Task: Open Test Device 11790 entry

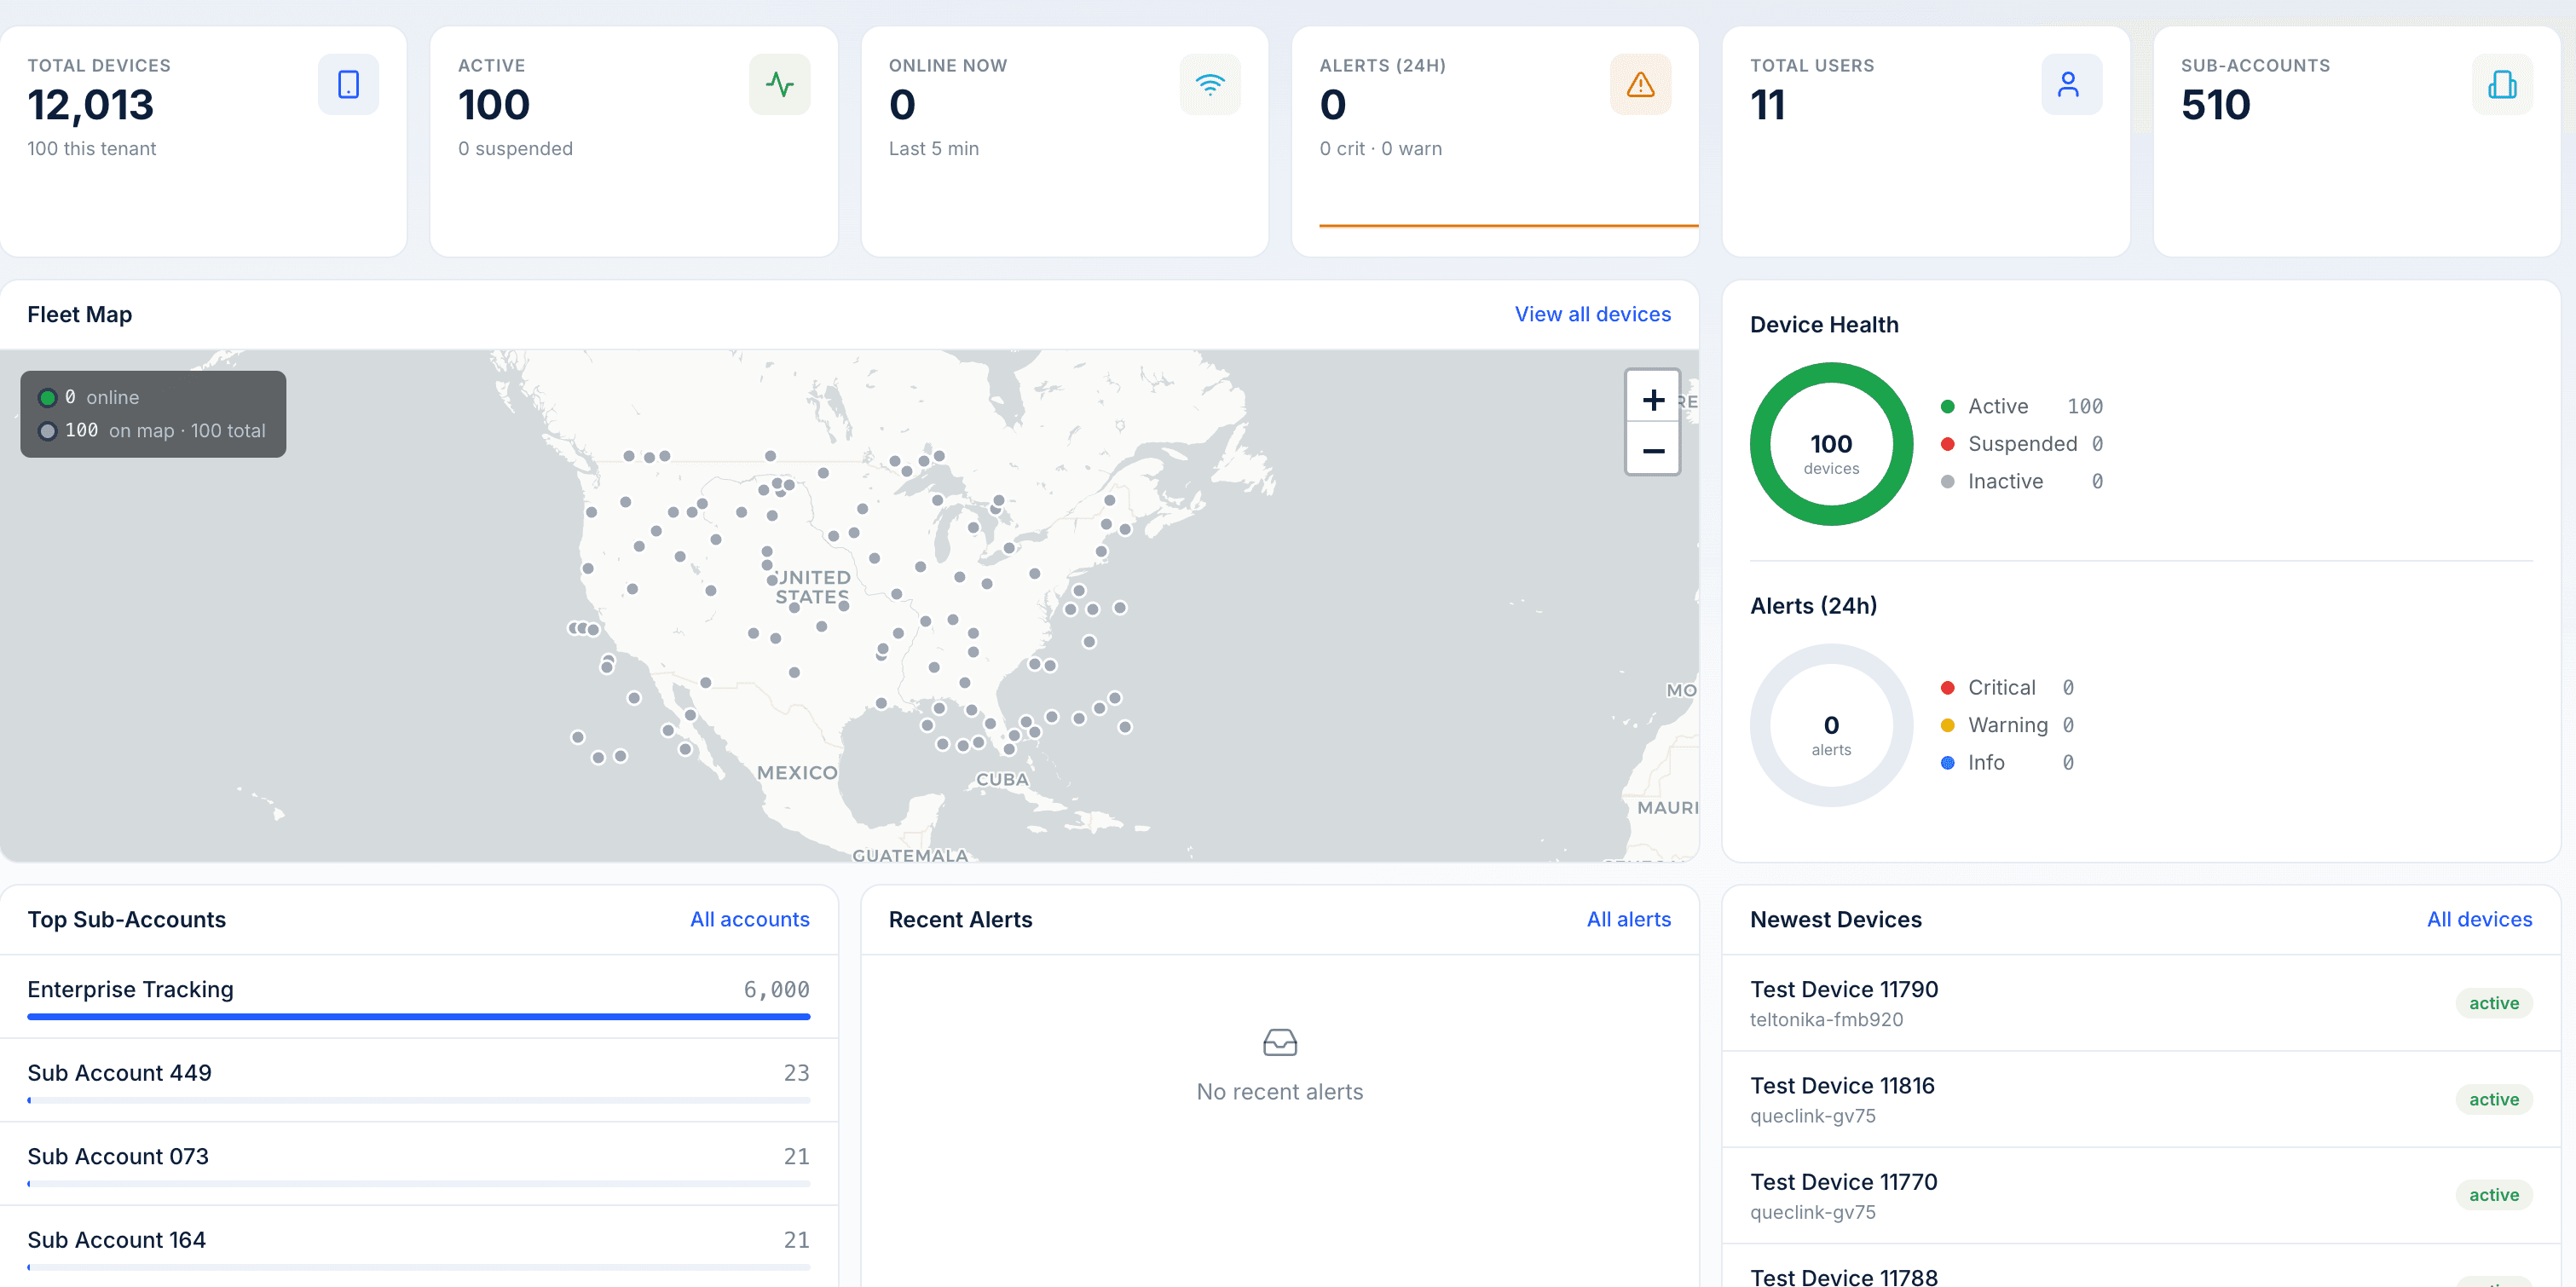Action: tap(2140, 1003)
